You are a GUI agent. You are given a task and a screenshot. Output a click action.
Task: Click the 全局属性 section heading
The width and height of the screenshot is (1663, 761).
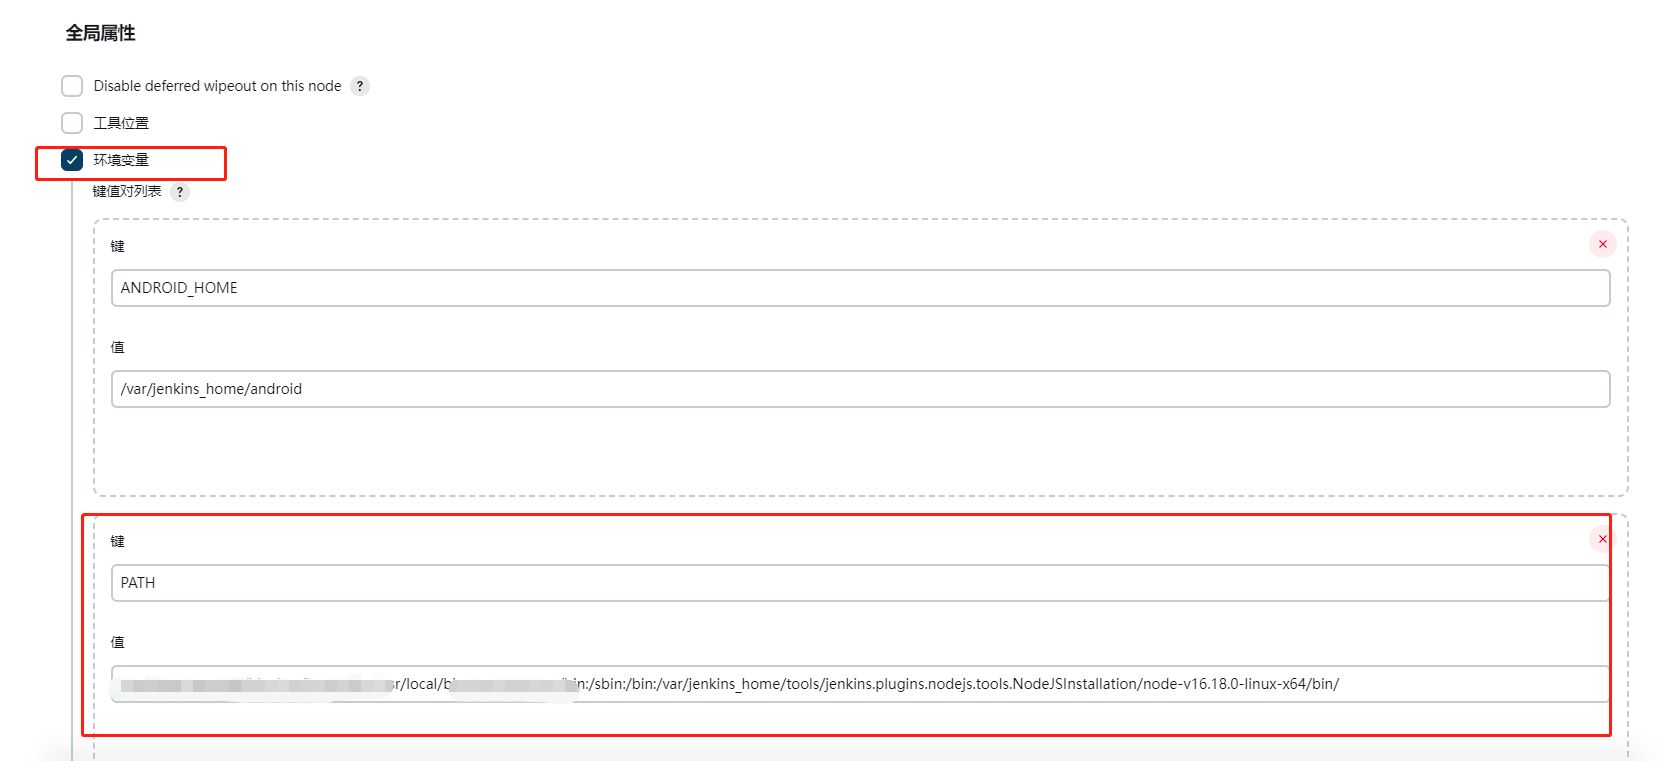coord(100,33)
